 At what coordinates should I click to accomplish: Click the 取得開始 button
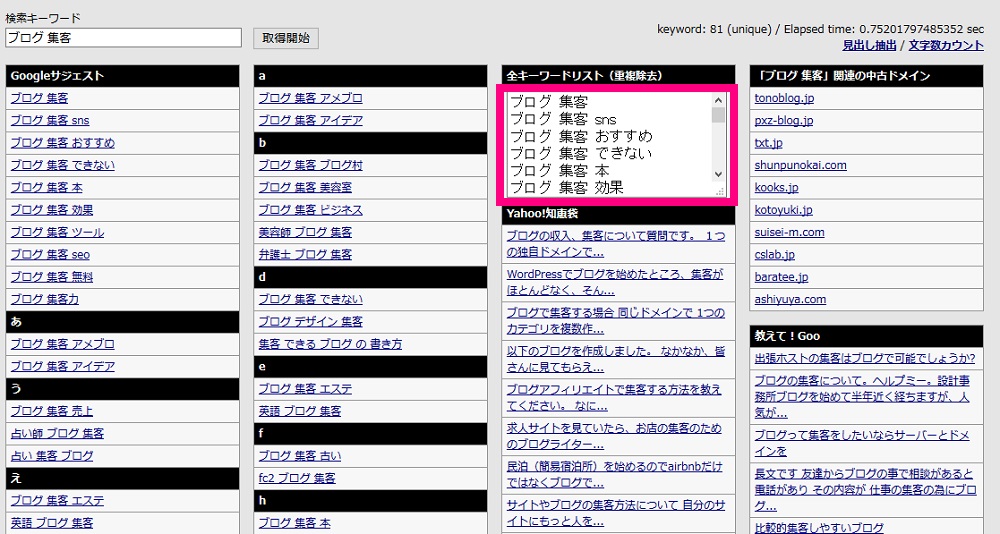[x=286, y=38]
